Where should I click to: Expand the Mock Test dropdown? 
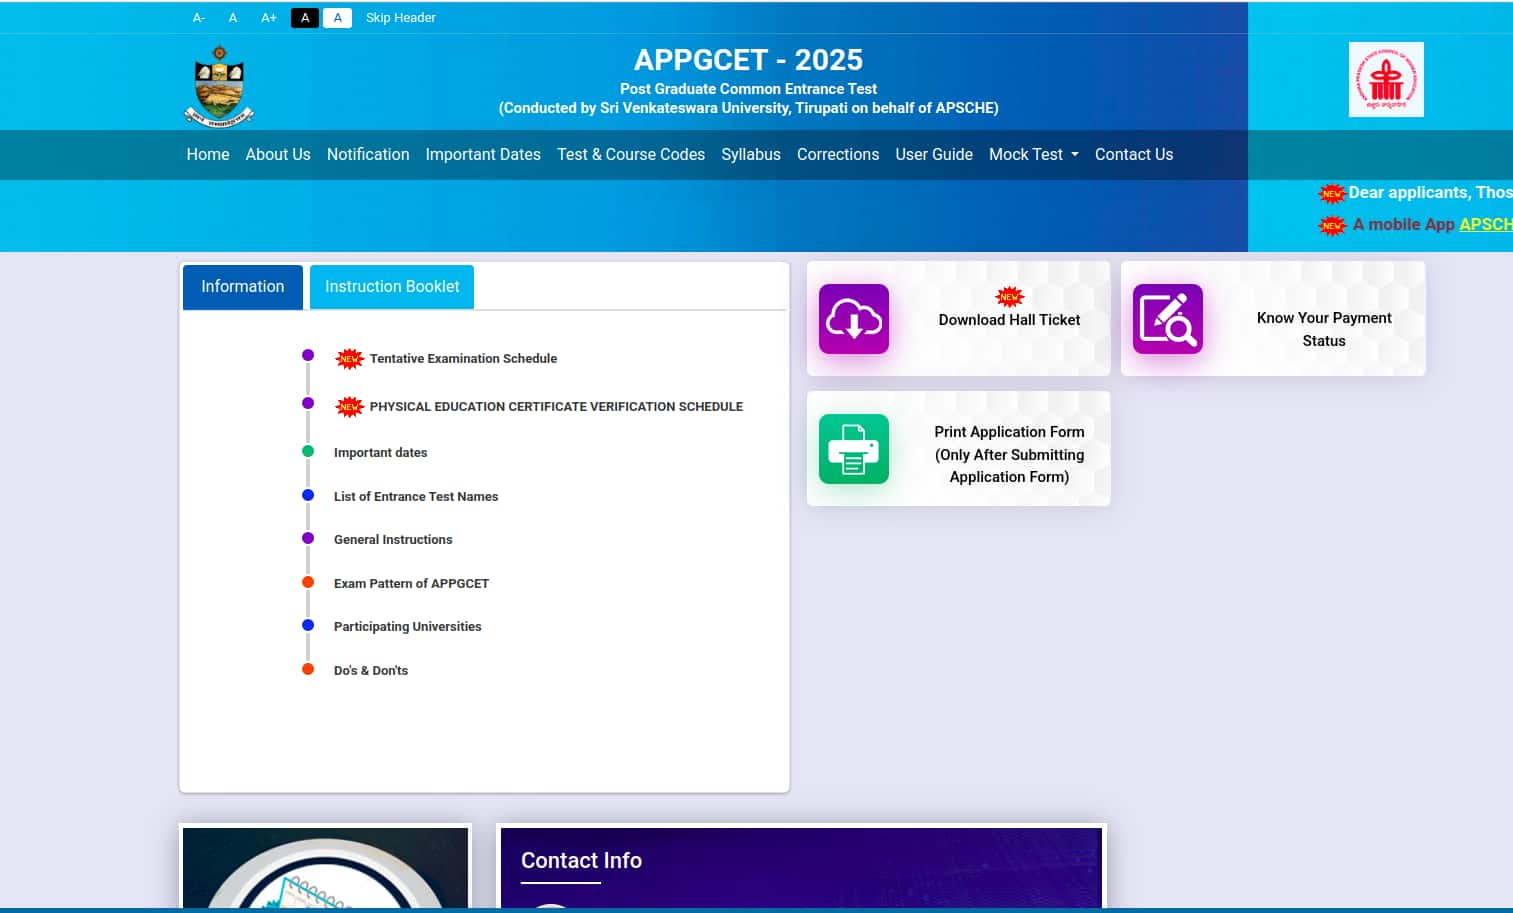[1034, 154]
